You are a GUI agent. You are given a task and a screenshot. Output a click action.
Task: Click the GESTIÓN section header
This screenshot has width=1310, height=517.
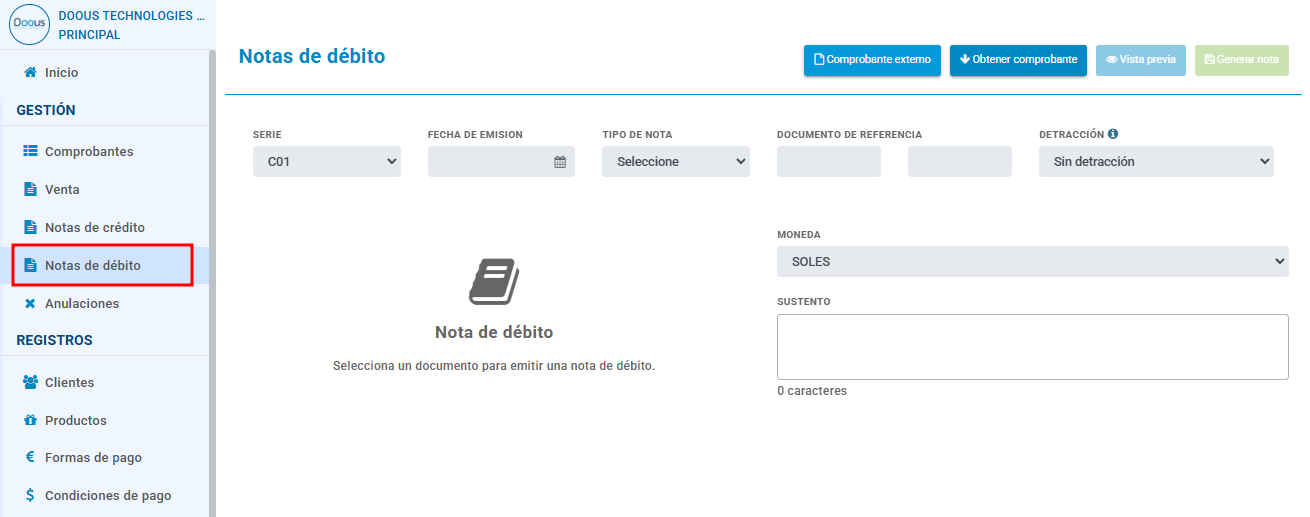click(x=46, y=110)
